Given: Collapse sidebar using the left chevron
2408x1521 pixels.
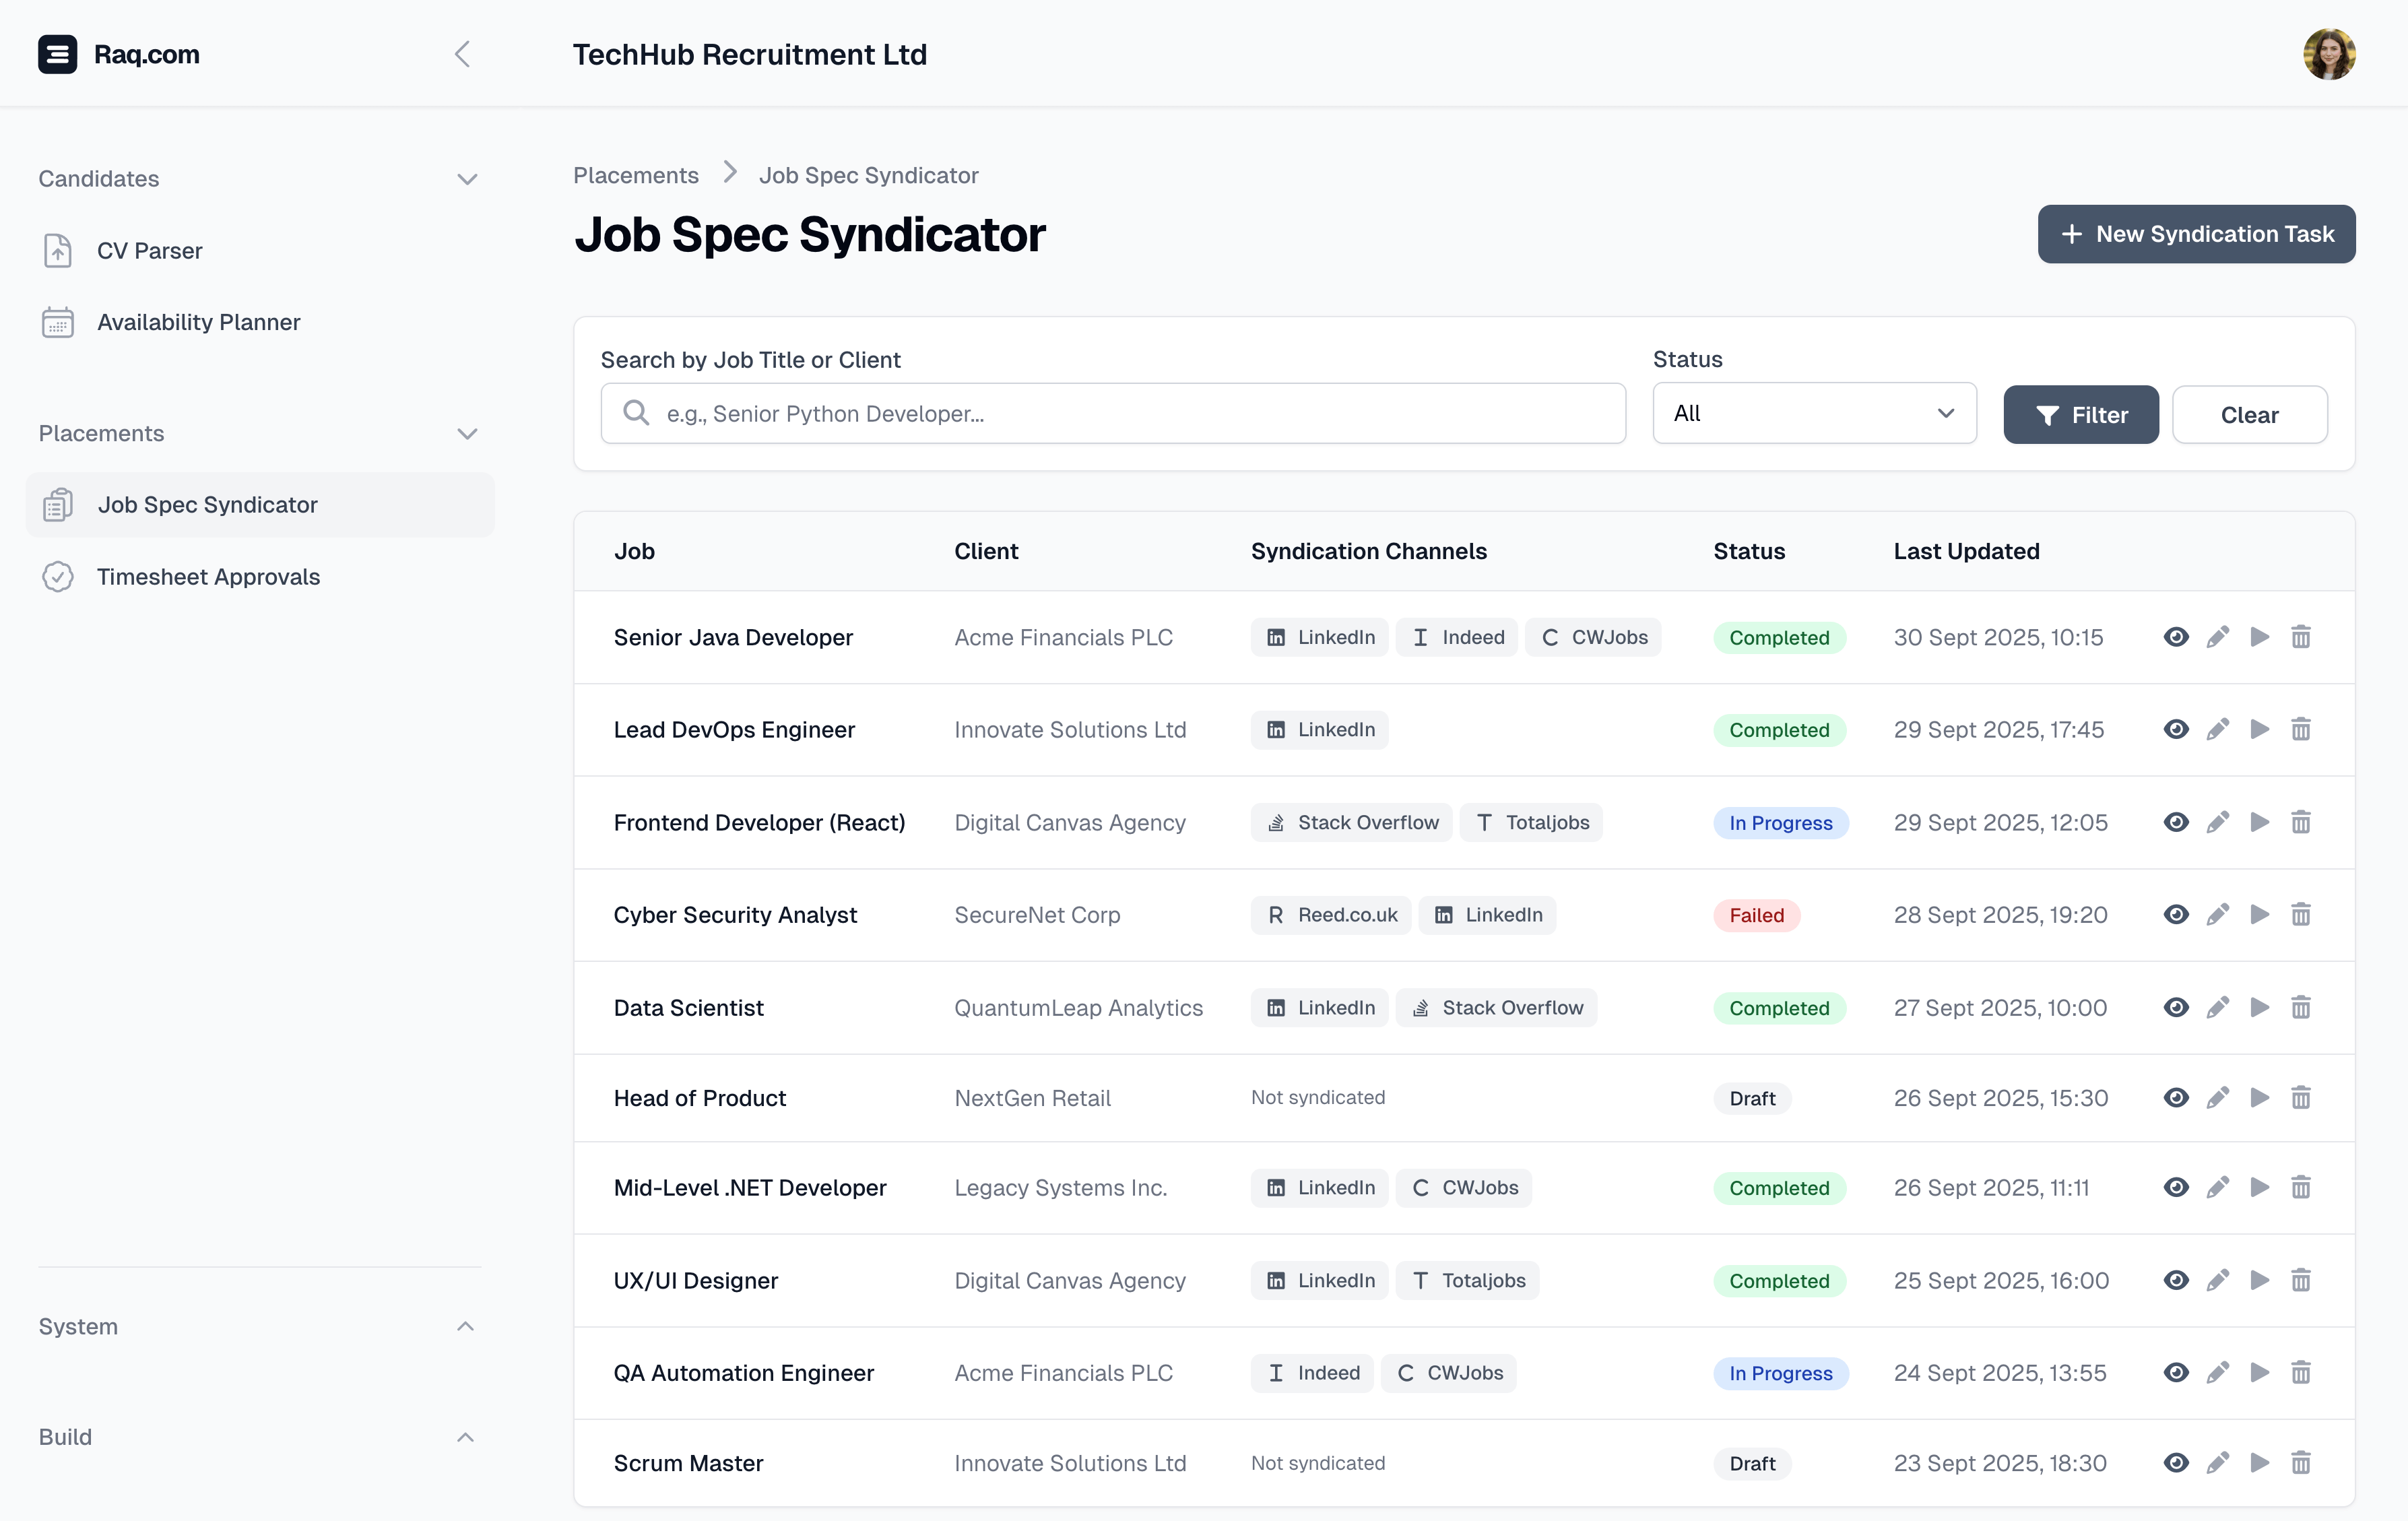Looking at the screenshot, I should [x=462, y=54].
